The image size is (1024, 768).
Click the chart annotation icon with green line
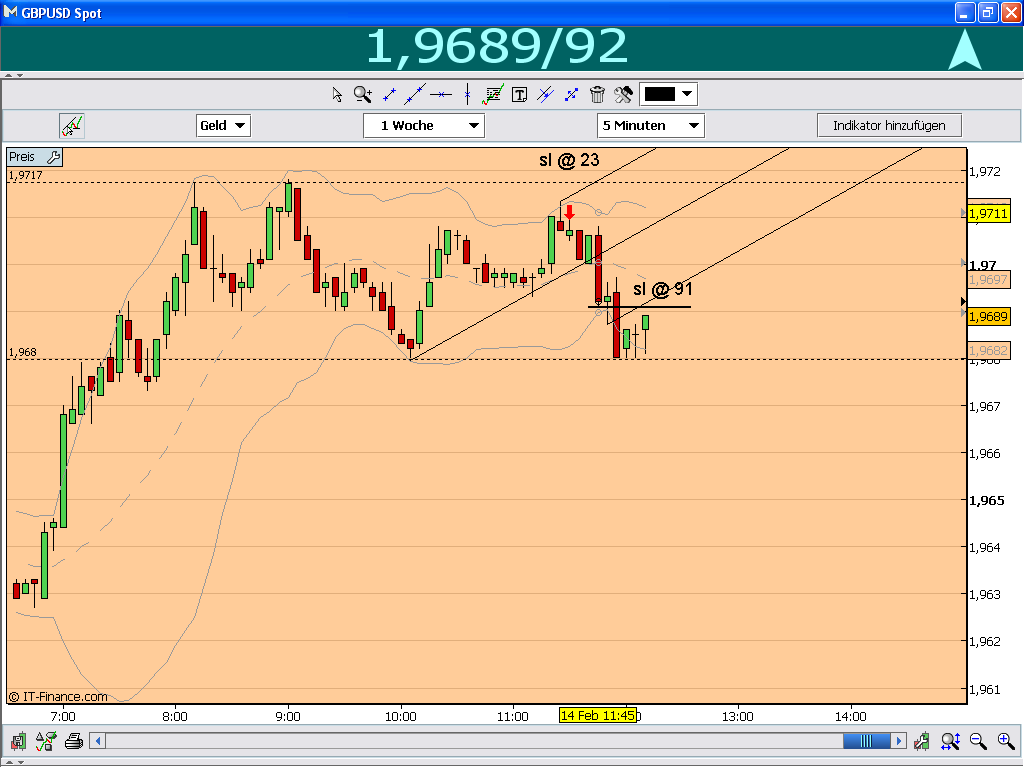(493, 95)
